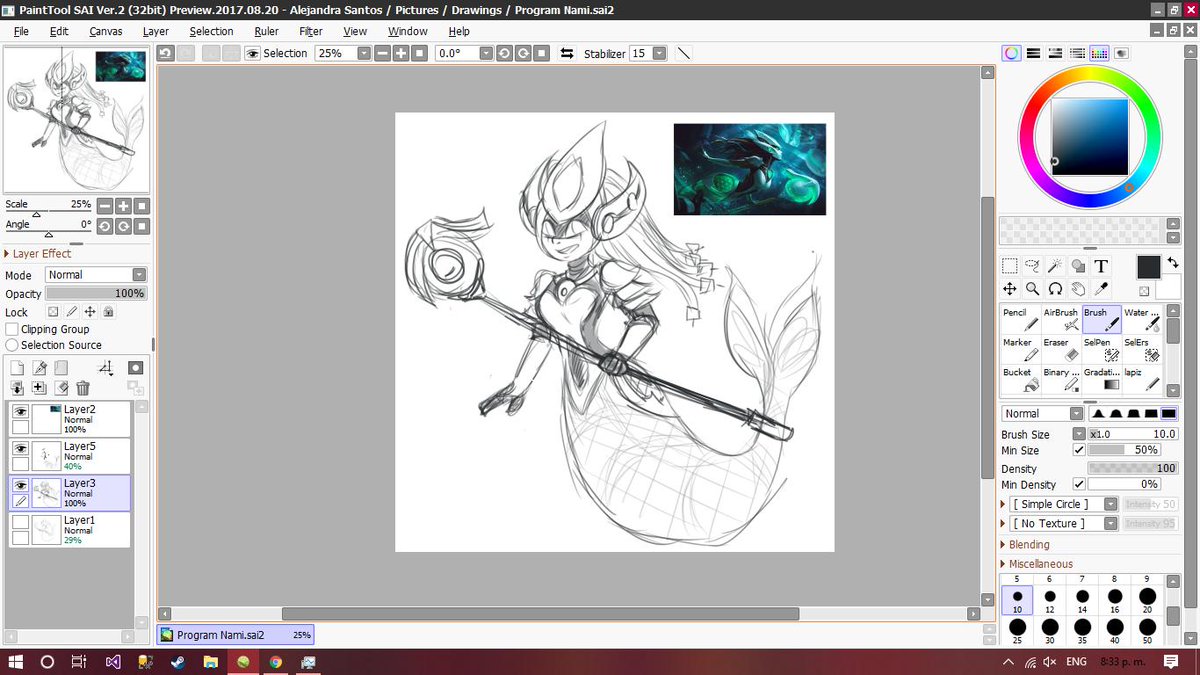Open the Layer menu
Screen dimensions: 1200x675
click(x=156, y=31)
